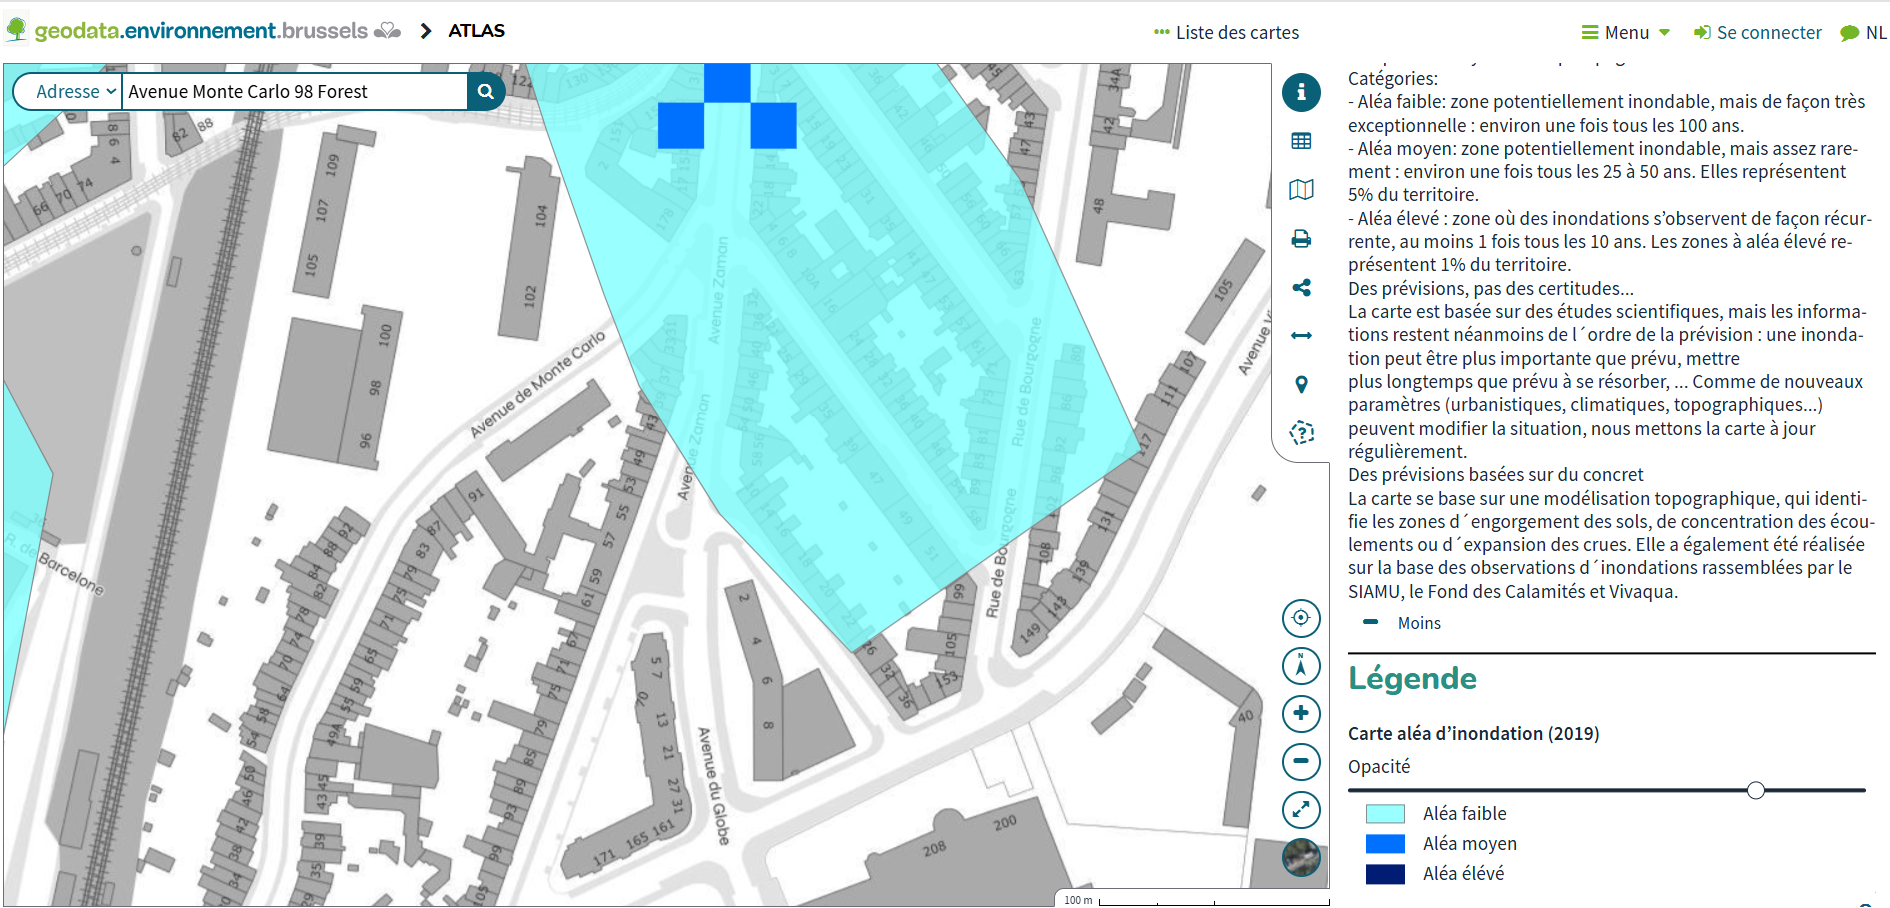The width and height of the screenshot is (1890, 908).
Task: Select the measure distance arrow tool
Action: [1301, 336]
